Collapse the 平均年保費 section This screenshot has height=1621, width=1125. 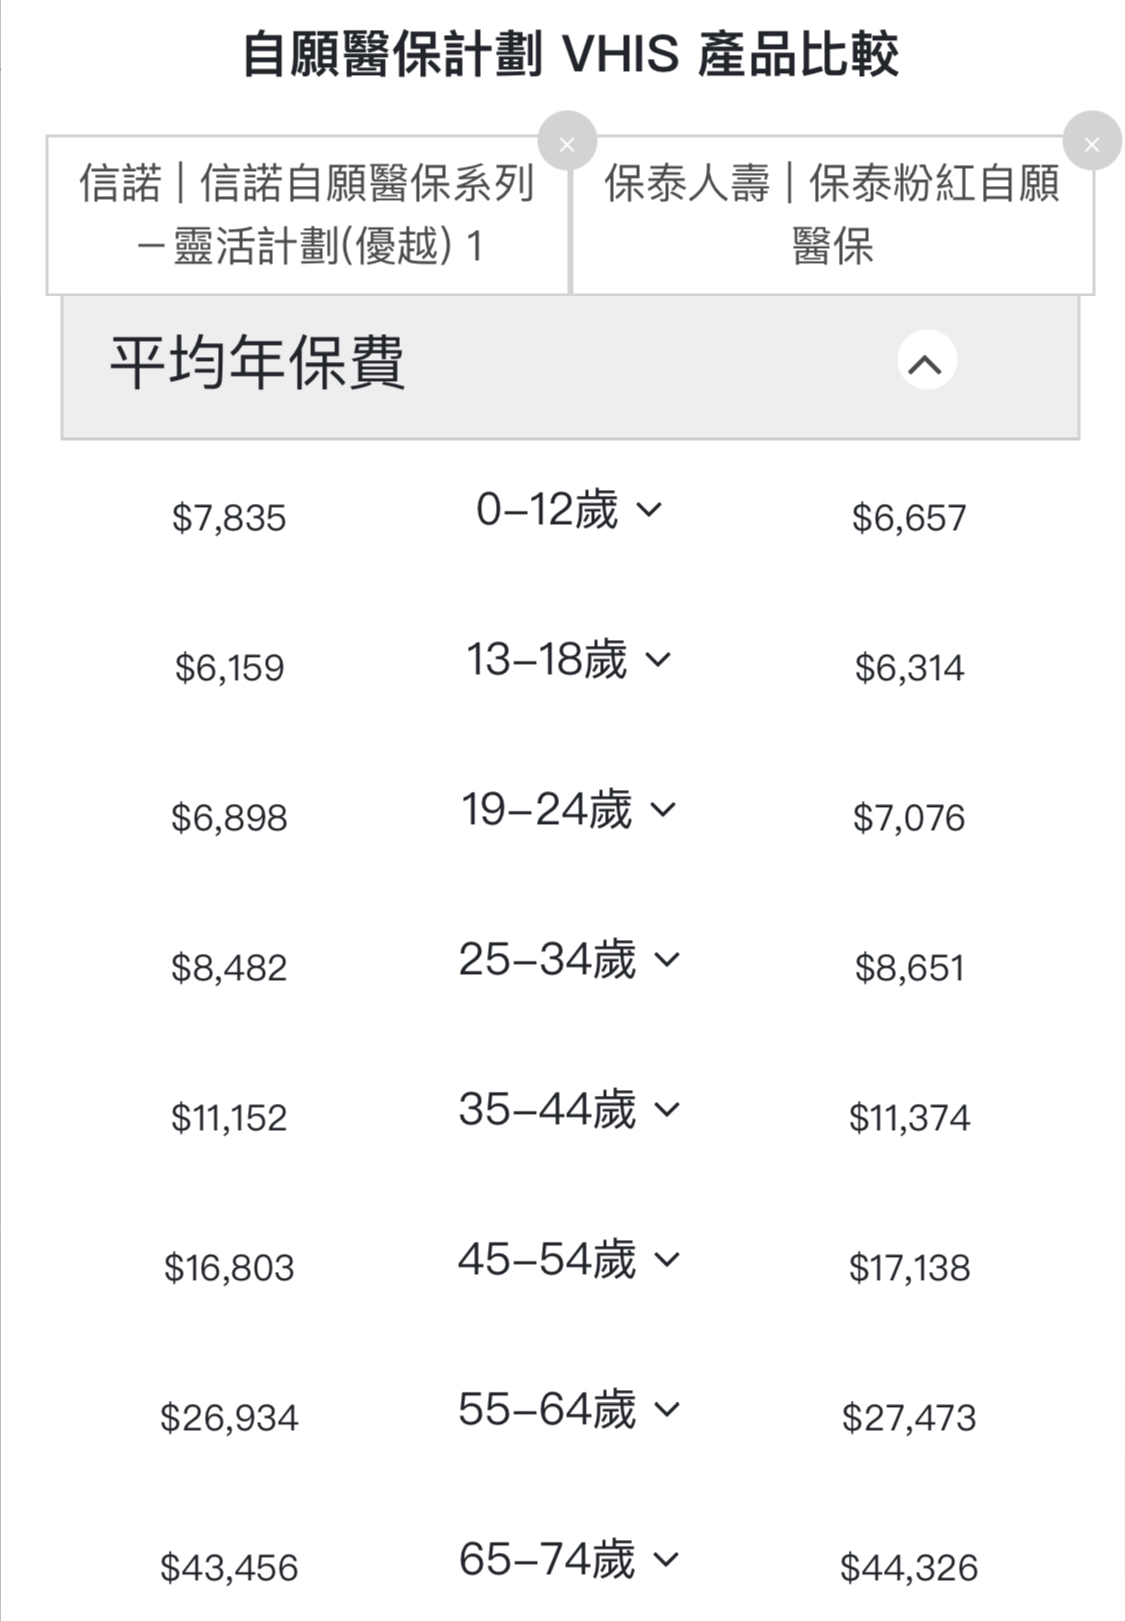(926, 362)
